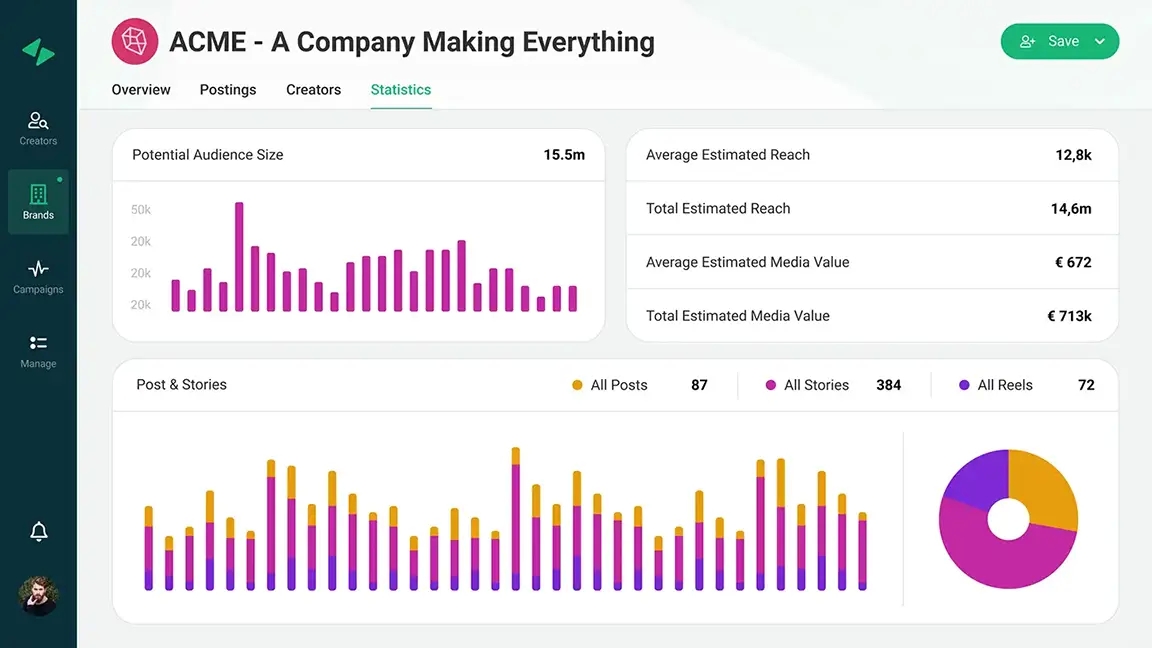Select the Brands building icon
The image size is (1152, 648).
click(38, 195)
